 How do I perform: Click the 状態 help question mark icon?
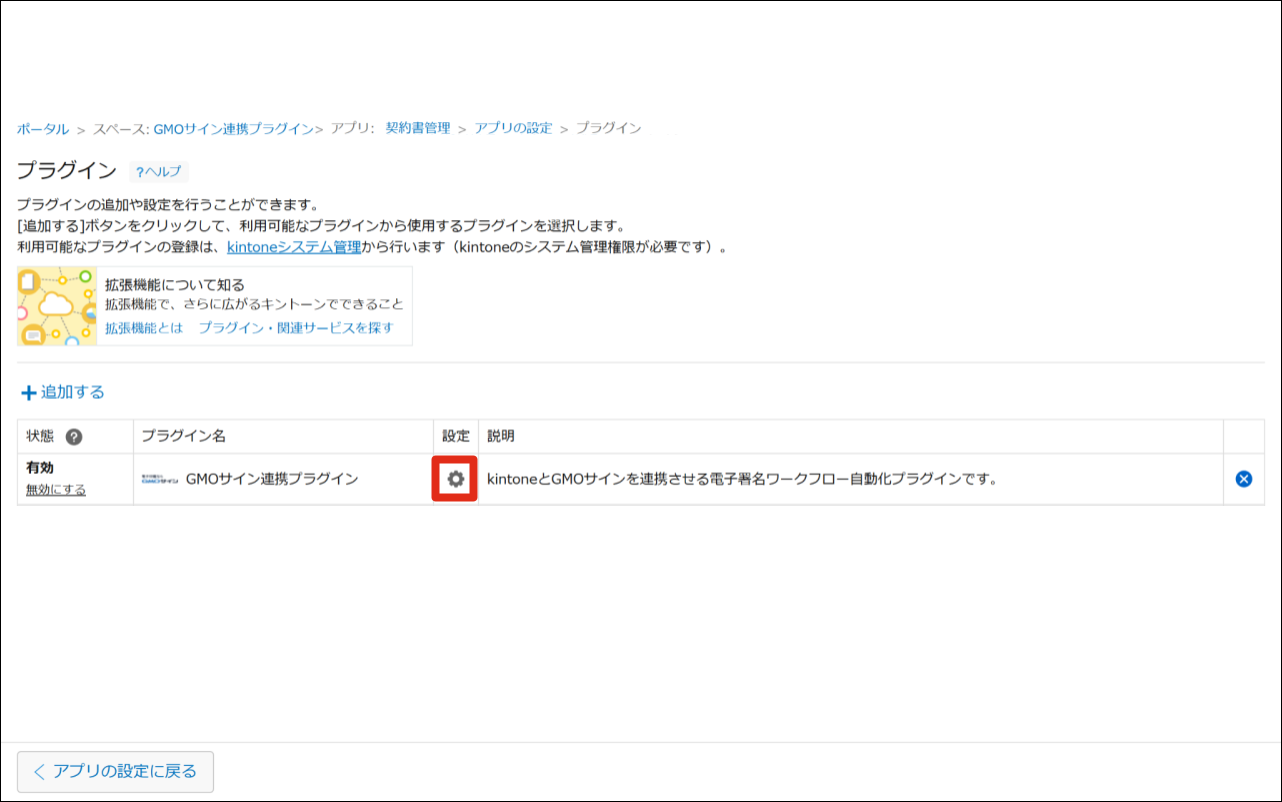pyautogui.click(x=74, y=437)
